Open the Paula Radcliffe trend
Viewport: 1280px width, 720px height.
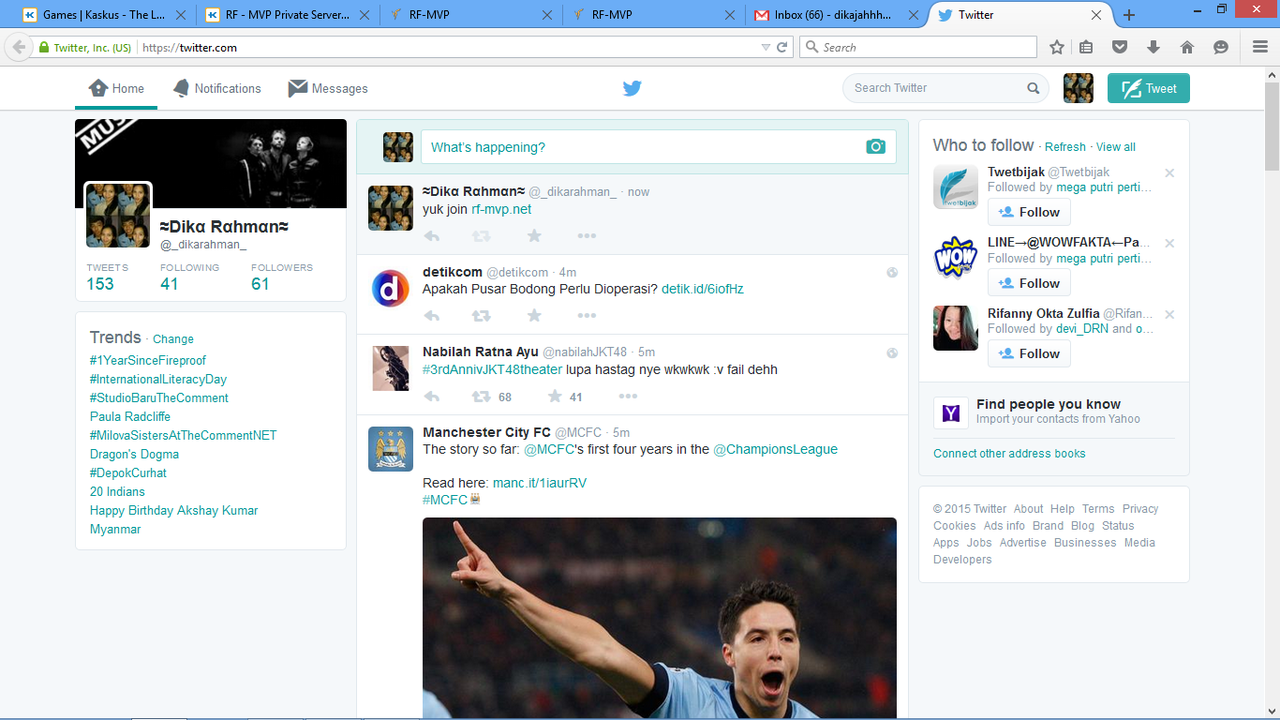(130, 416)
